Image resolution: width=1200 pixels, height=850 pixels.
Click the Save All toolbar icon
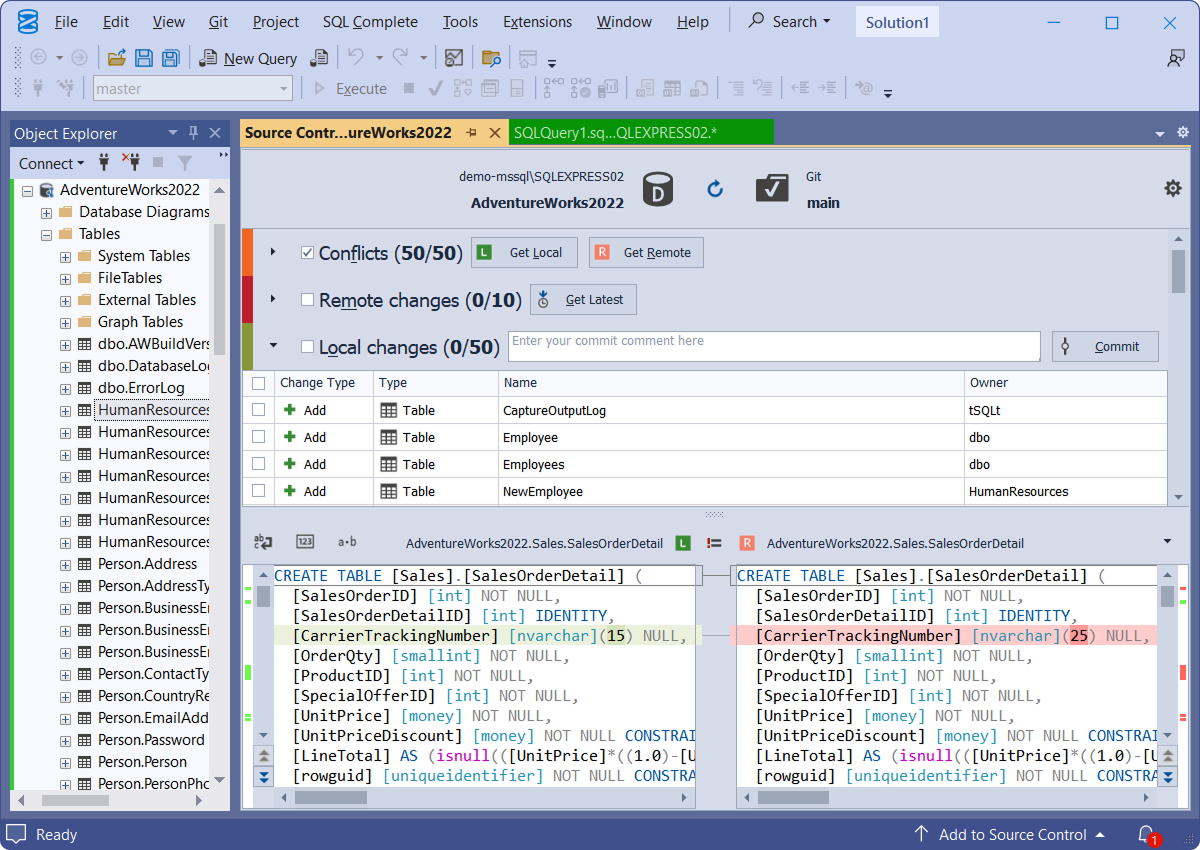coord(171,58)
